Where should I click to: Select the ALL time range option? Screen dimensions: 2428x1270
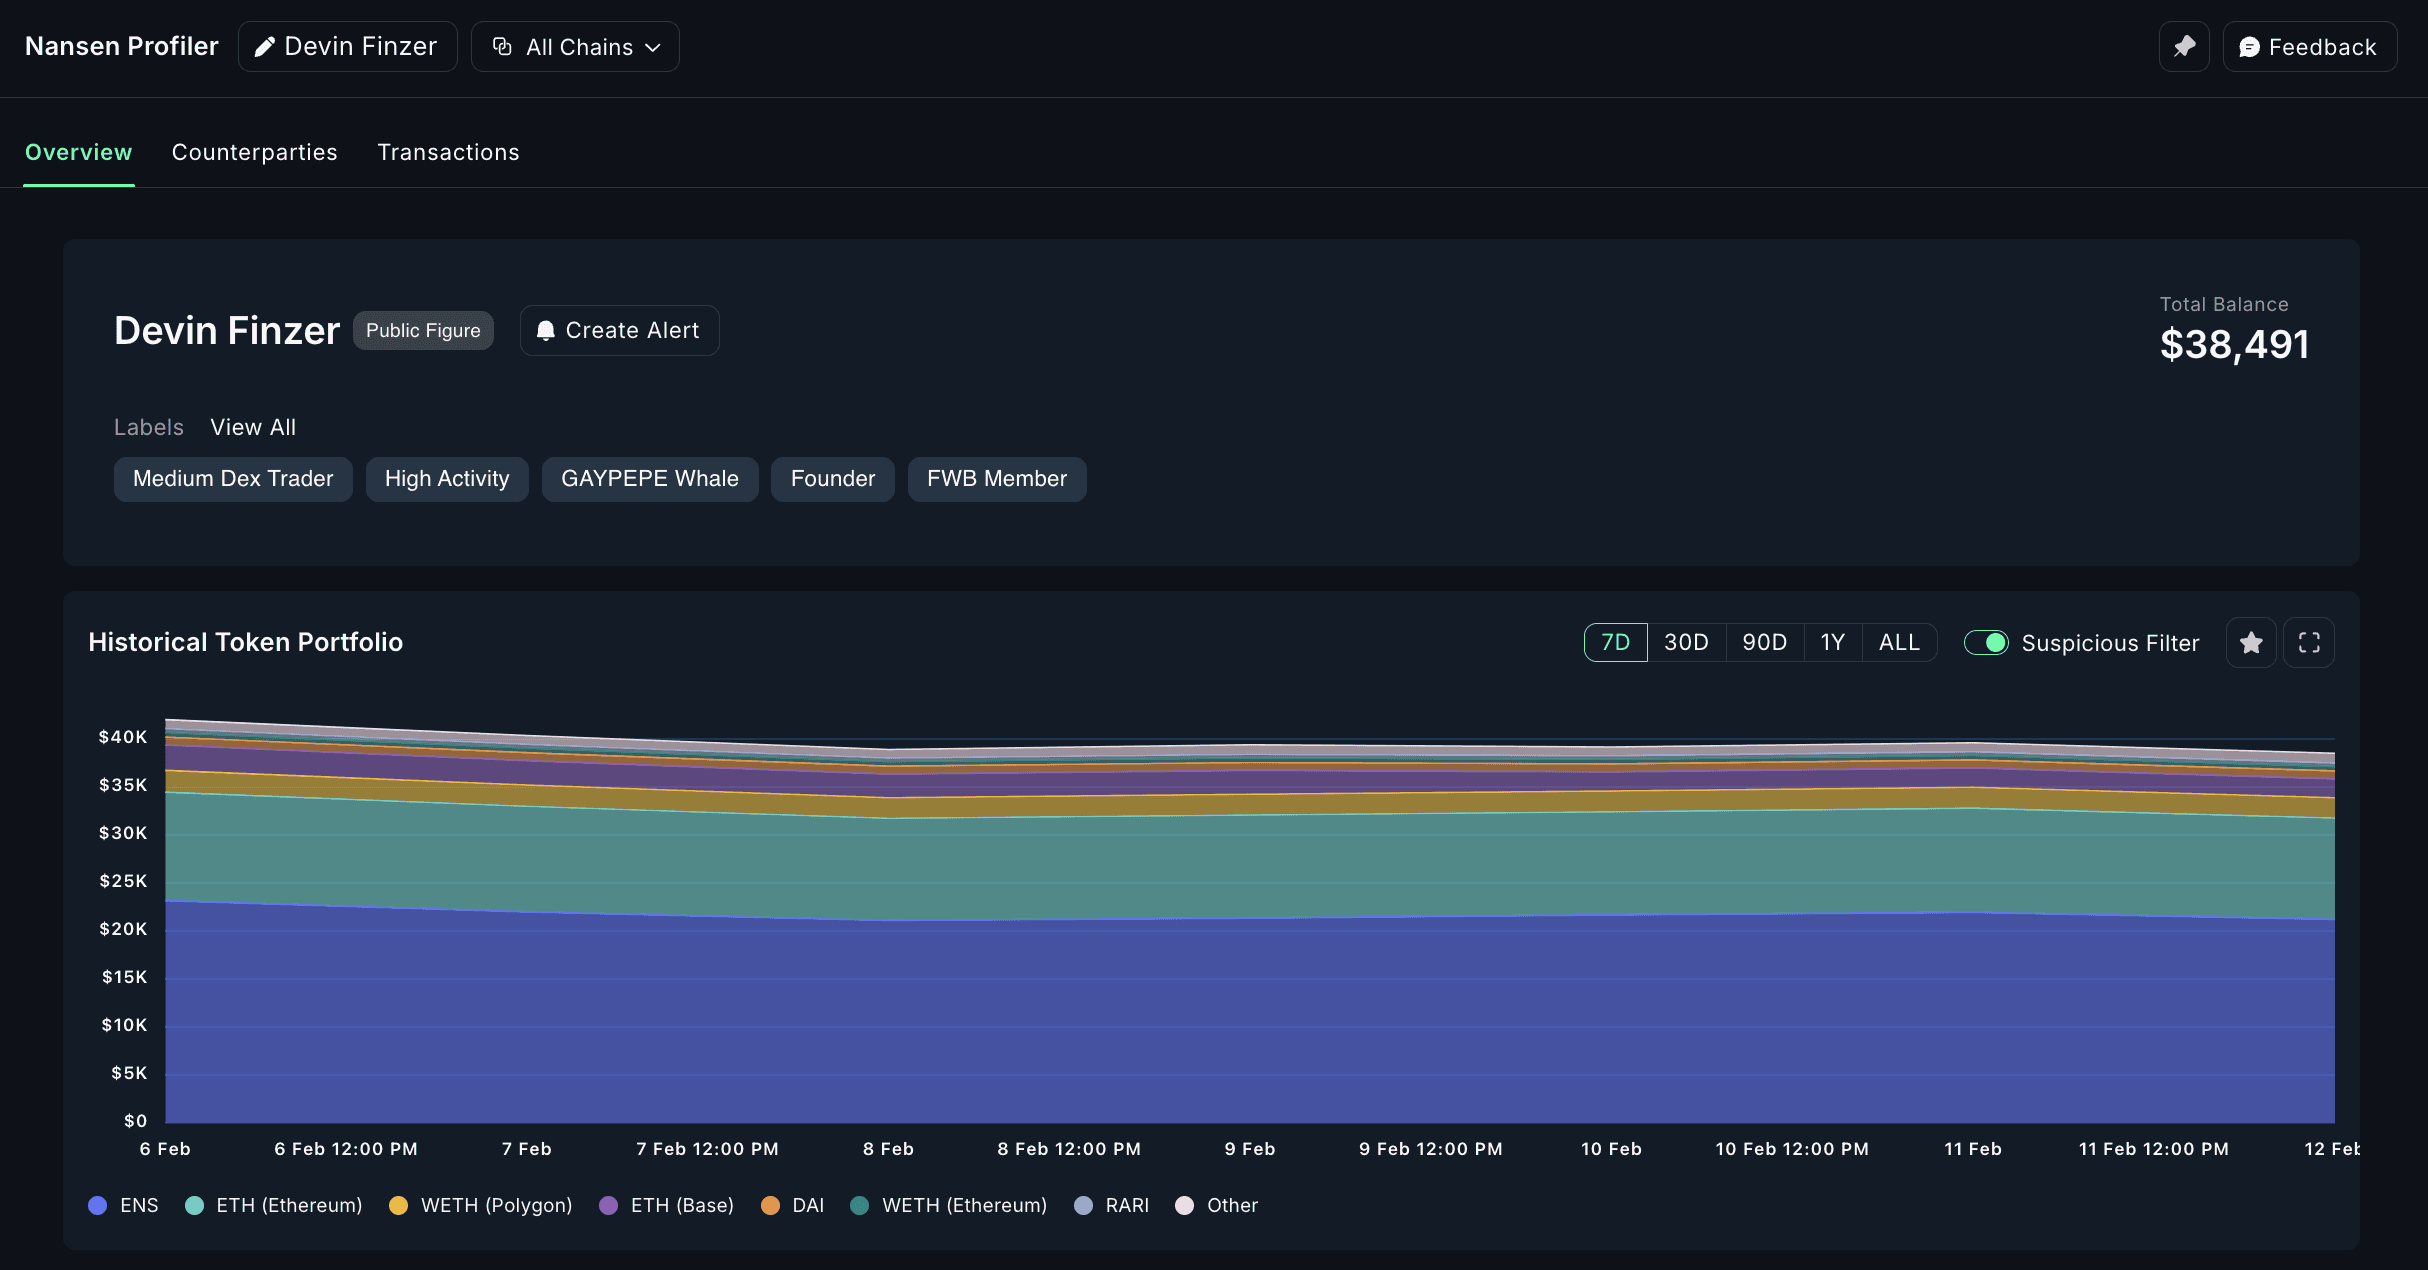coord(1899,643)
